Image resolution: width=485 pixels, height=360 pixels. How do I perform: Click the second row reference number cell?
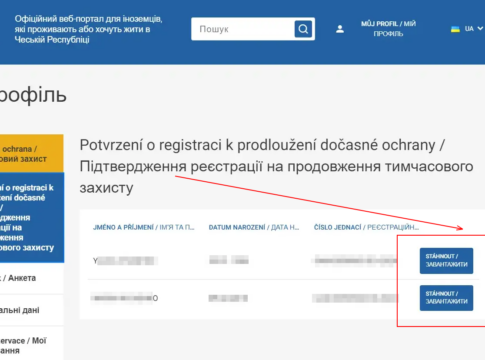(x=355, y=298)
